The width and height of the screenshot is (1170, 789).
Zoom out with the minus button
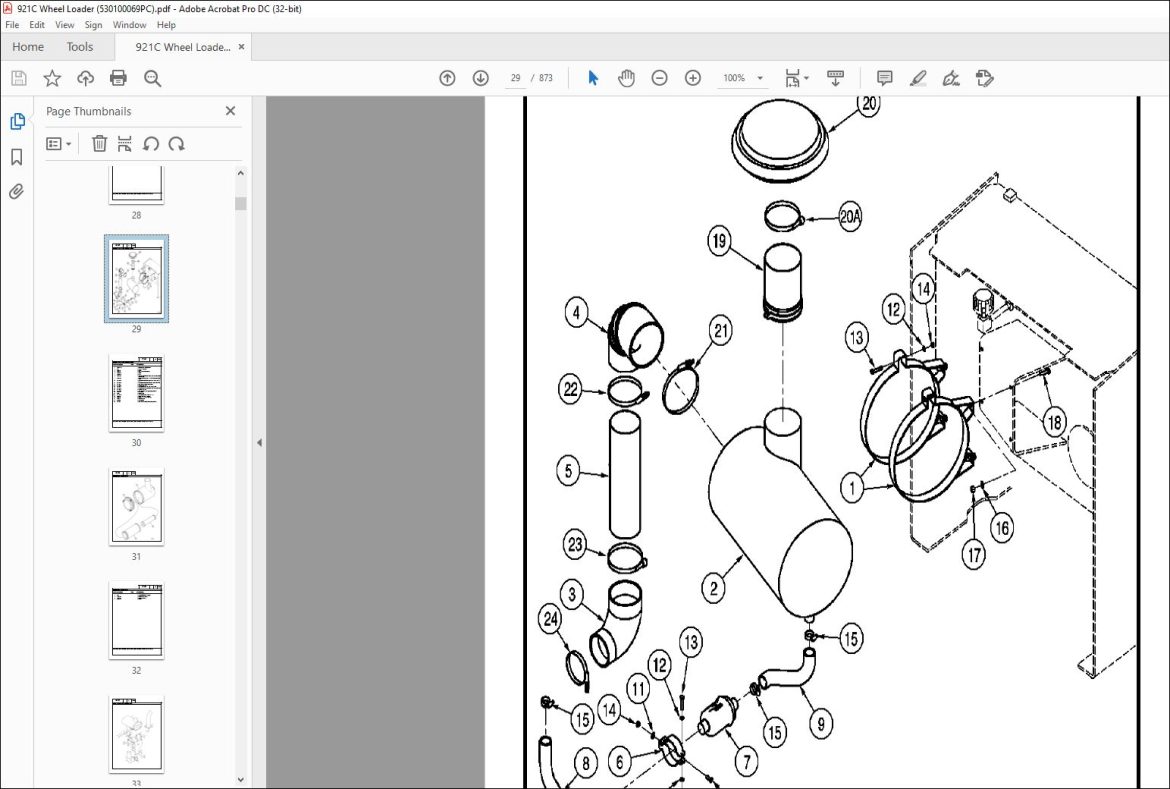coord(660,78)
